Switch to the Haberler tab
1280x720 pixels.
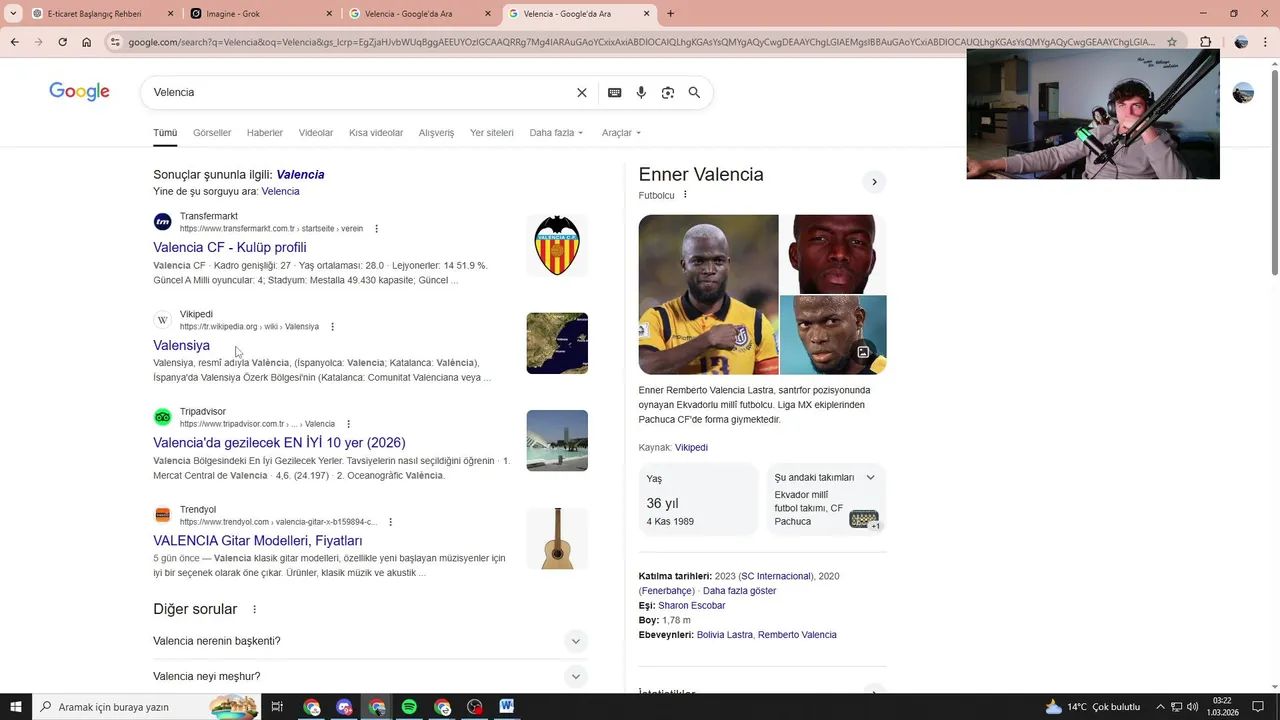pyautogui.click(x=265, y=133)
